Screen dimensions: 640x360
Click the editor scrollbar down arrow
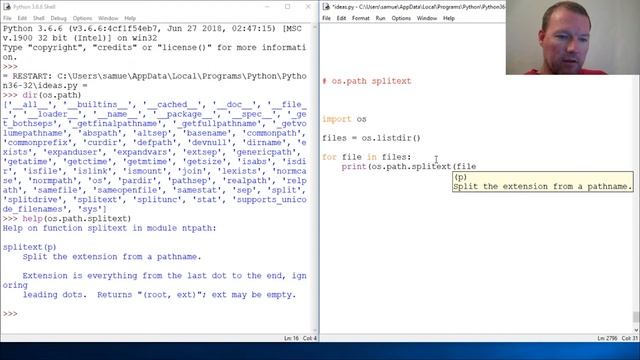click(x=636, y=330)
